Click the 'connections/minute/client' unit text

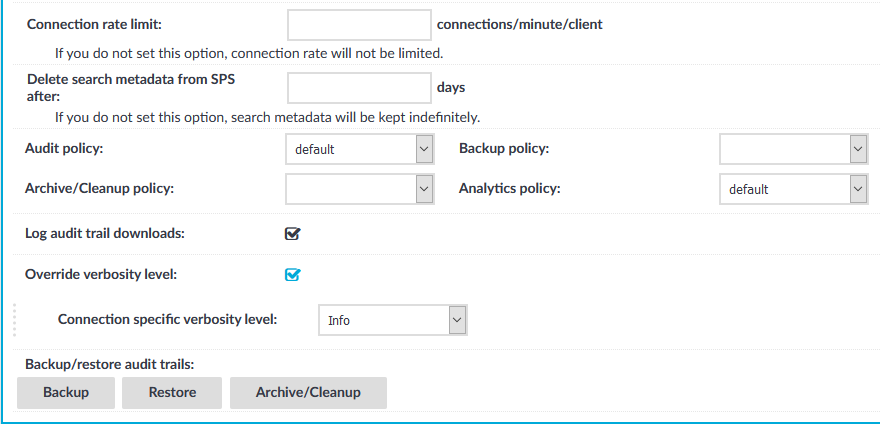520,25
